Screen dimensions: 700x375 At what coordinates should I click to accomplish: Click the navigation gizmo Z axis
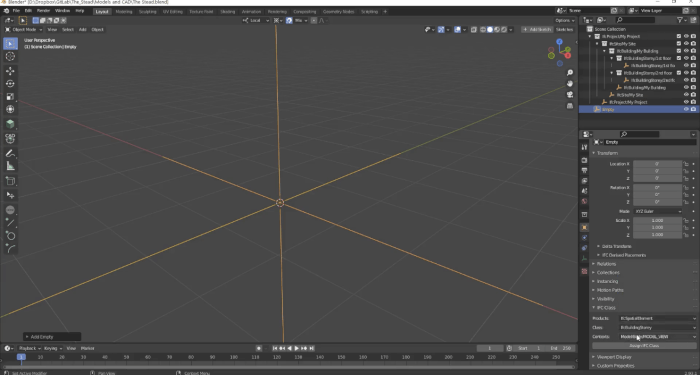(x=559, y=42)
